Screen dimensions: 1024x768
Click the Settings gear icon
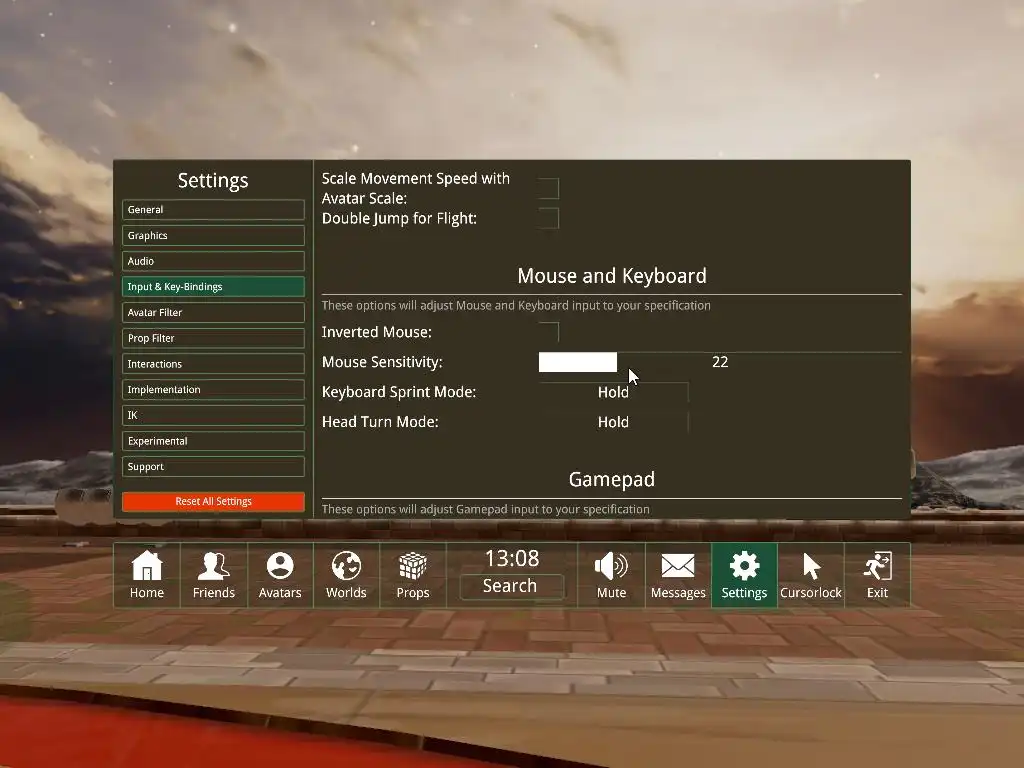pyautogui.click(x=744, y=575)
